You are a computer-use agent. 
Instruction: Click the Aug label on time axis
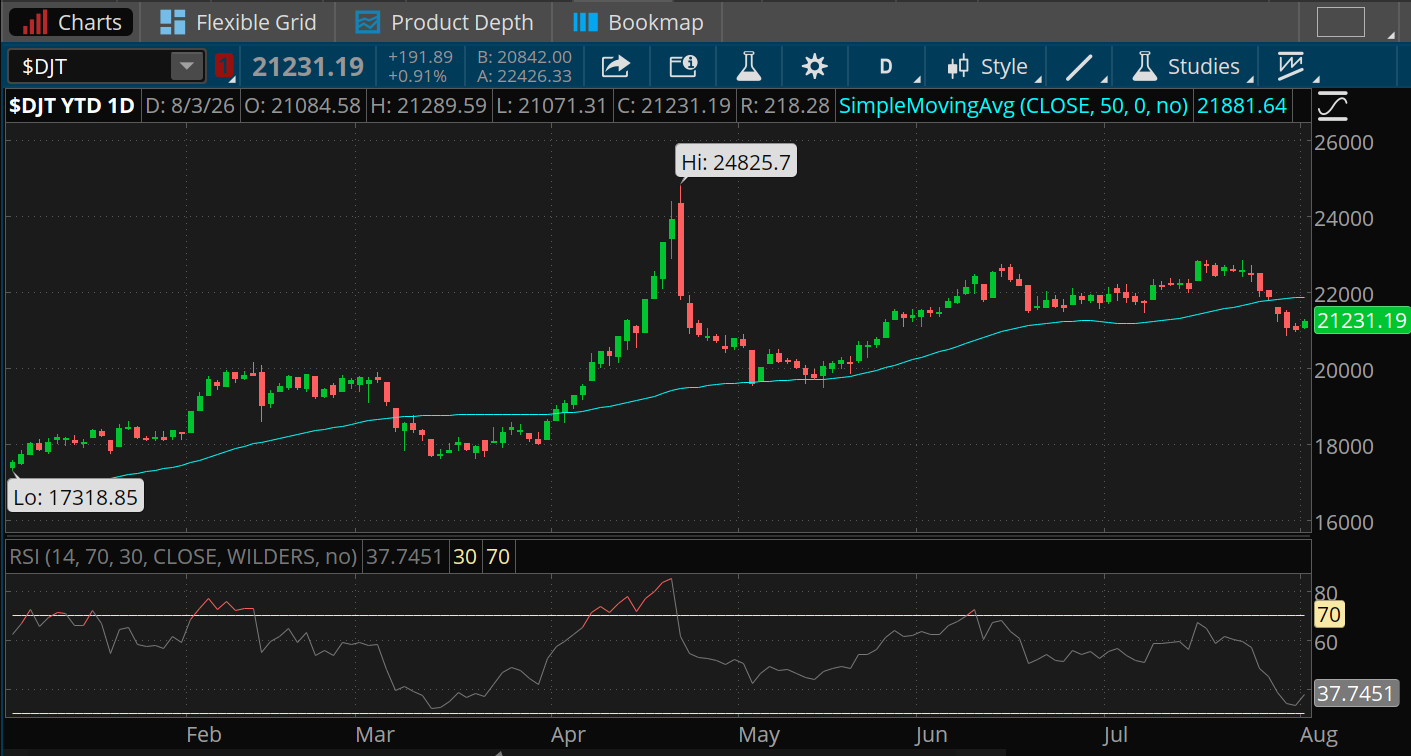1319,736
